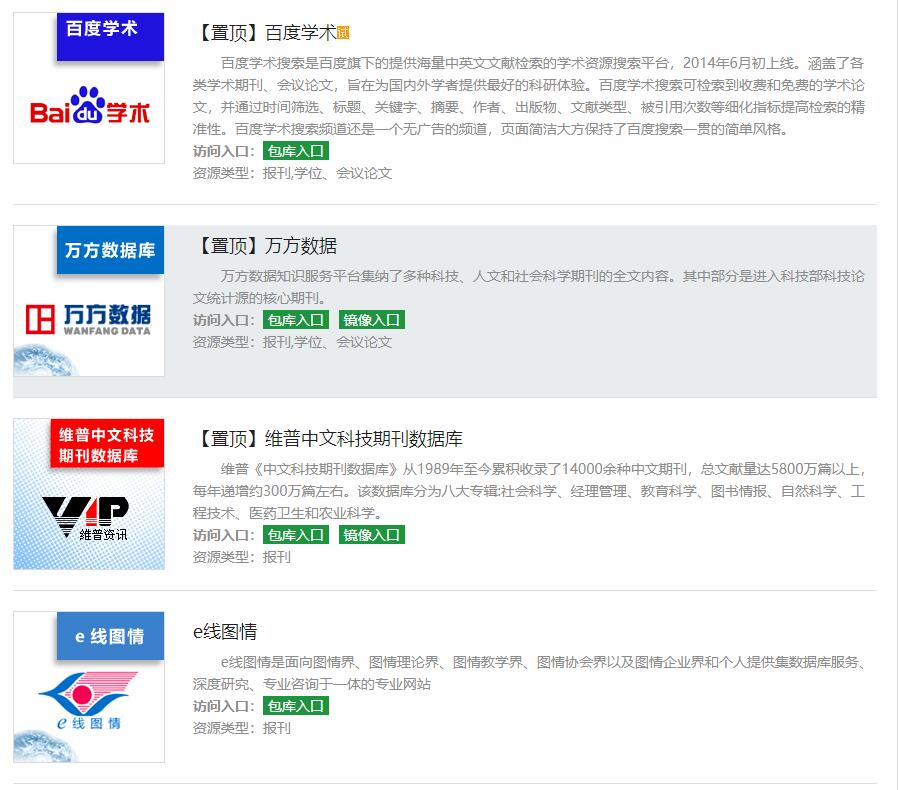
Task: Open the 维普中文科技期刊数据库 logo thumbnail
Action: 89,494
